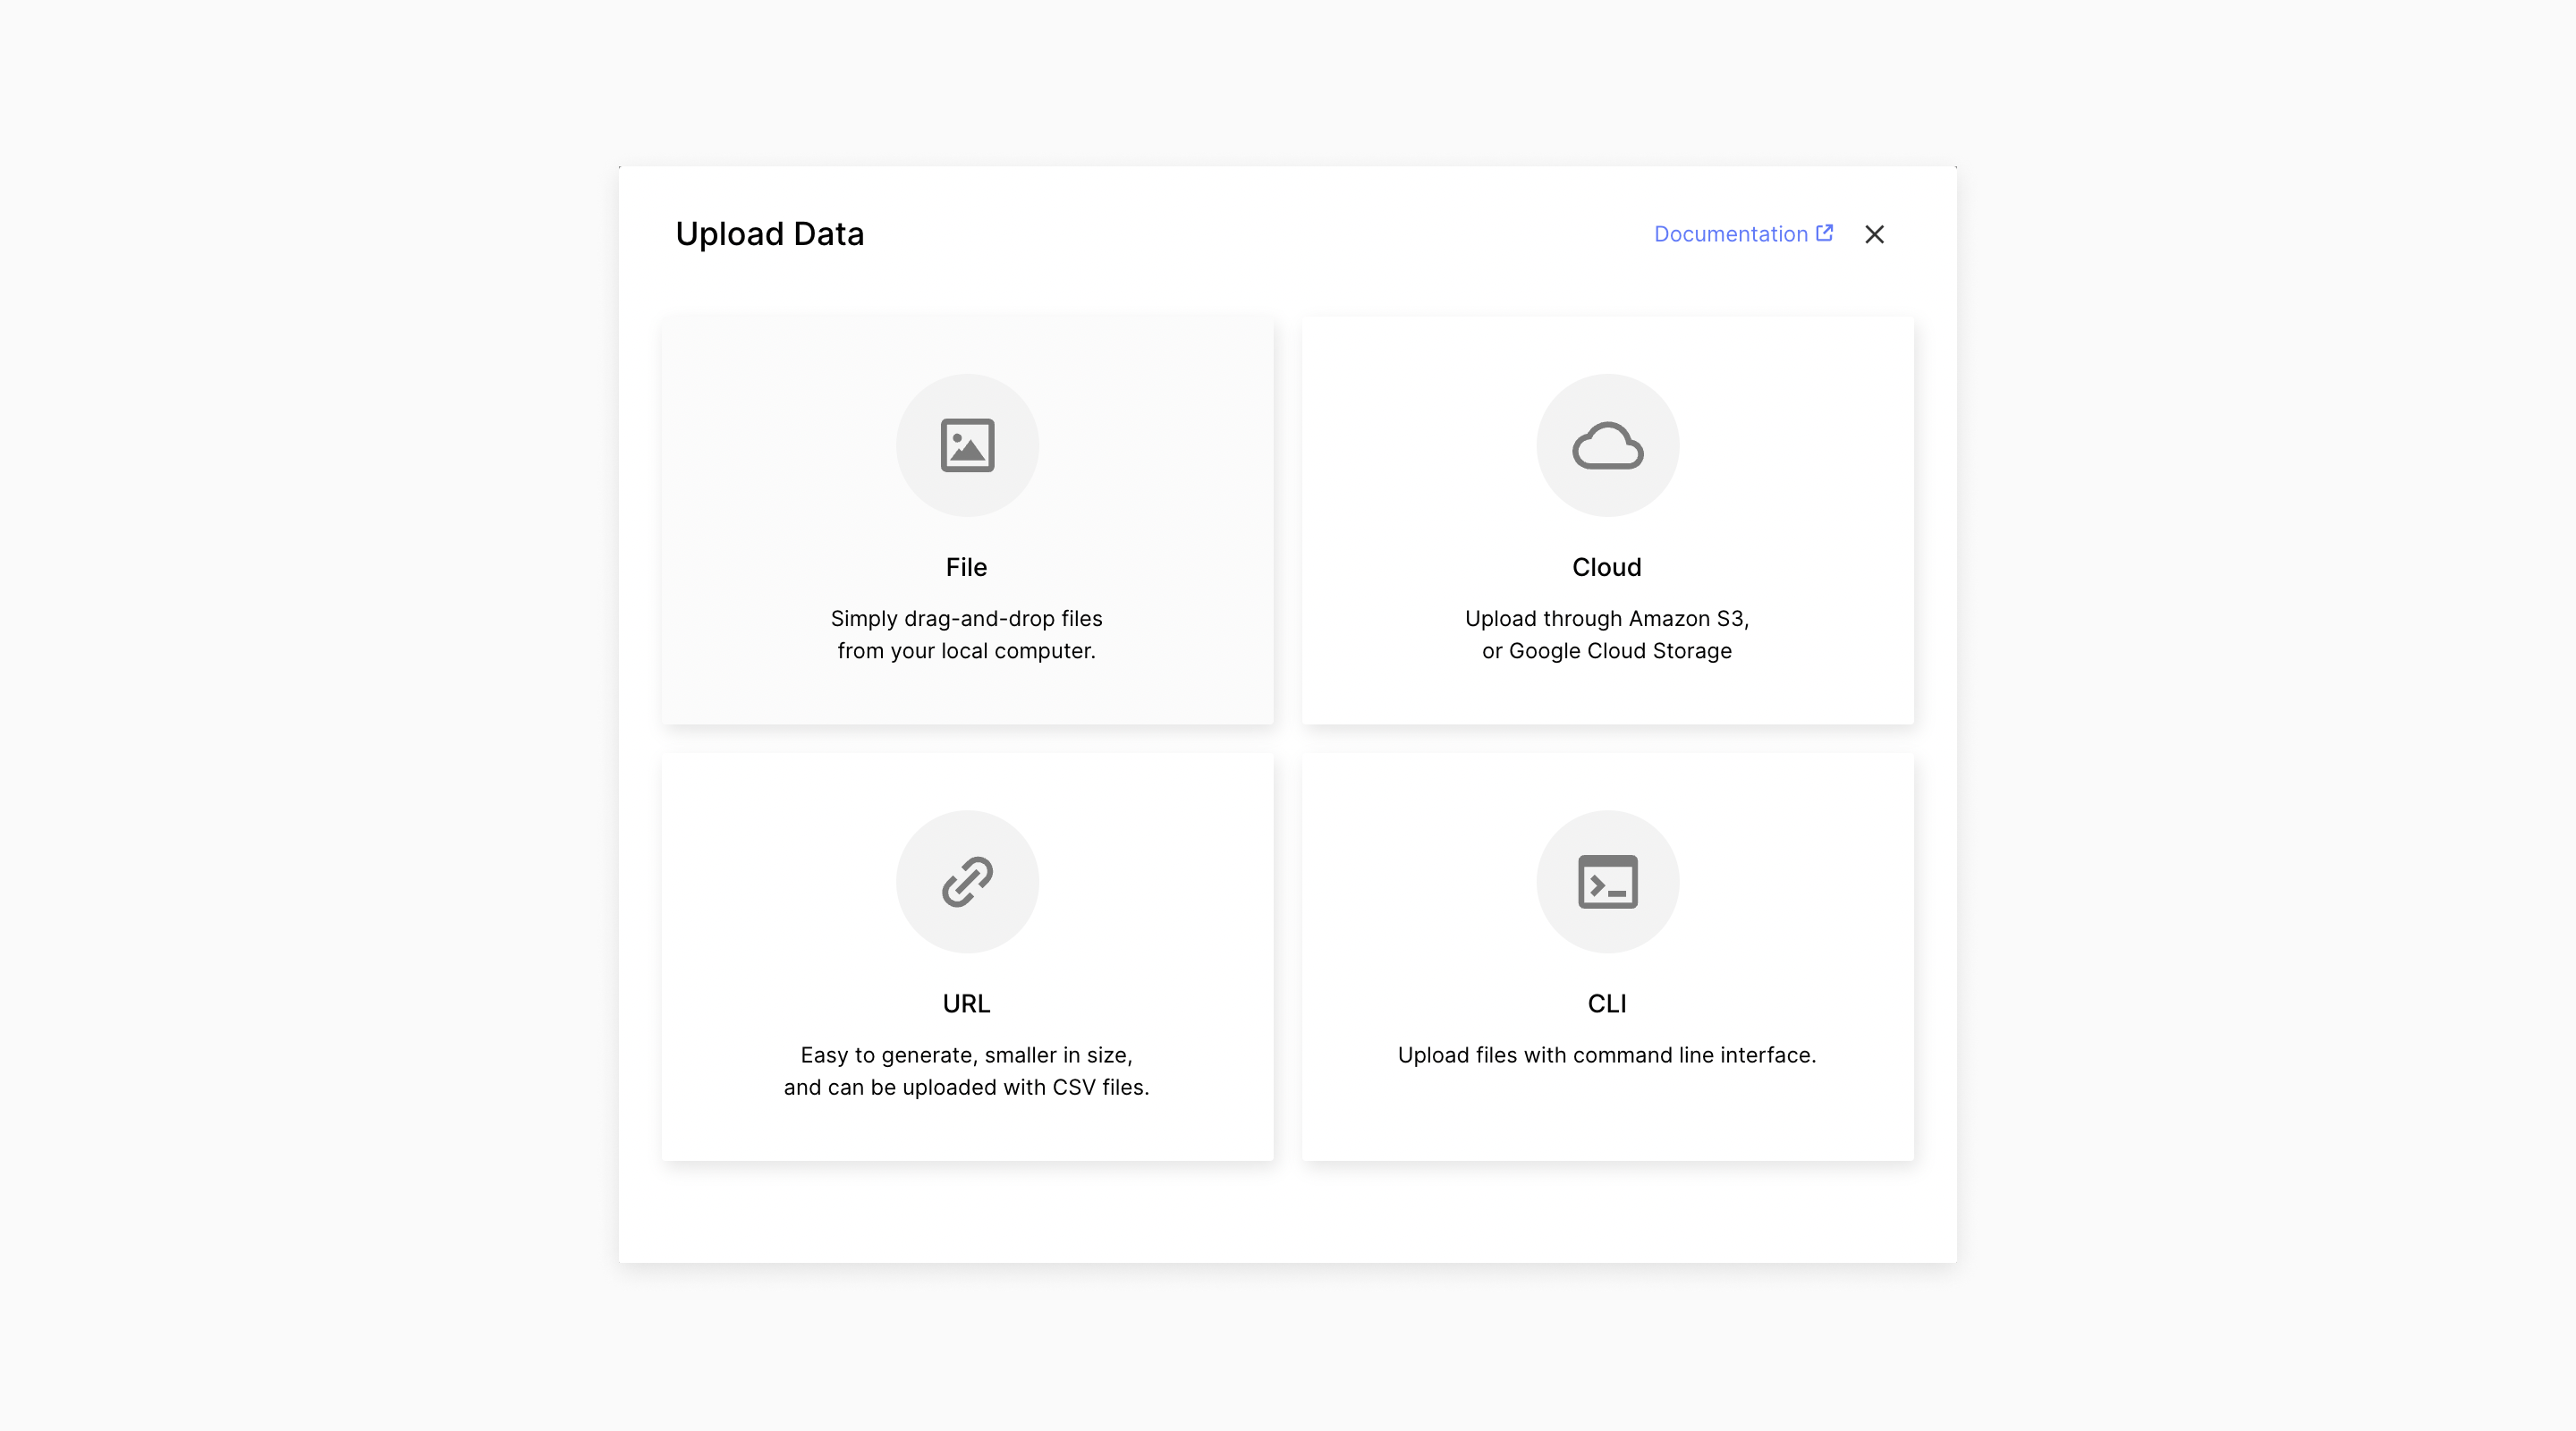Screen dimensions: 2576x1431
Task: Click "and can be uploaded with CSV files" line
Action: coord(966,1087)
